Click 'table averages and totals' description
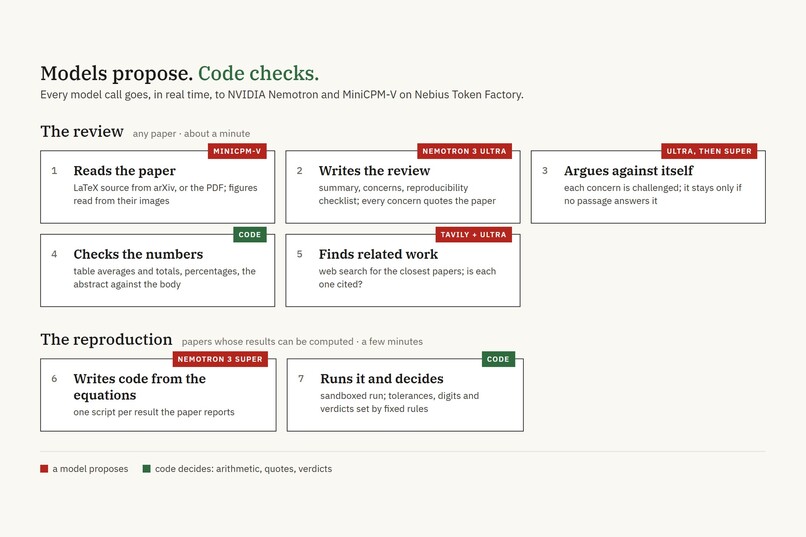Viewport: 806px width, 537px height. pos(164,277)
